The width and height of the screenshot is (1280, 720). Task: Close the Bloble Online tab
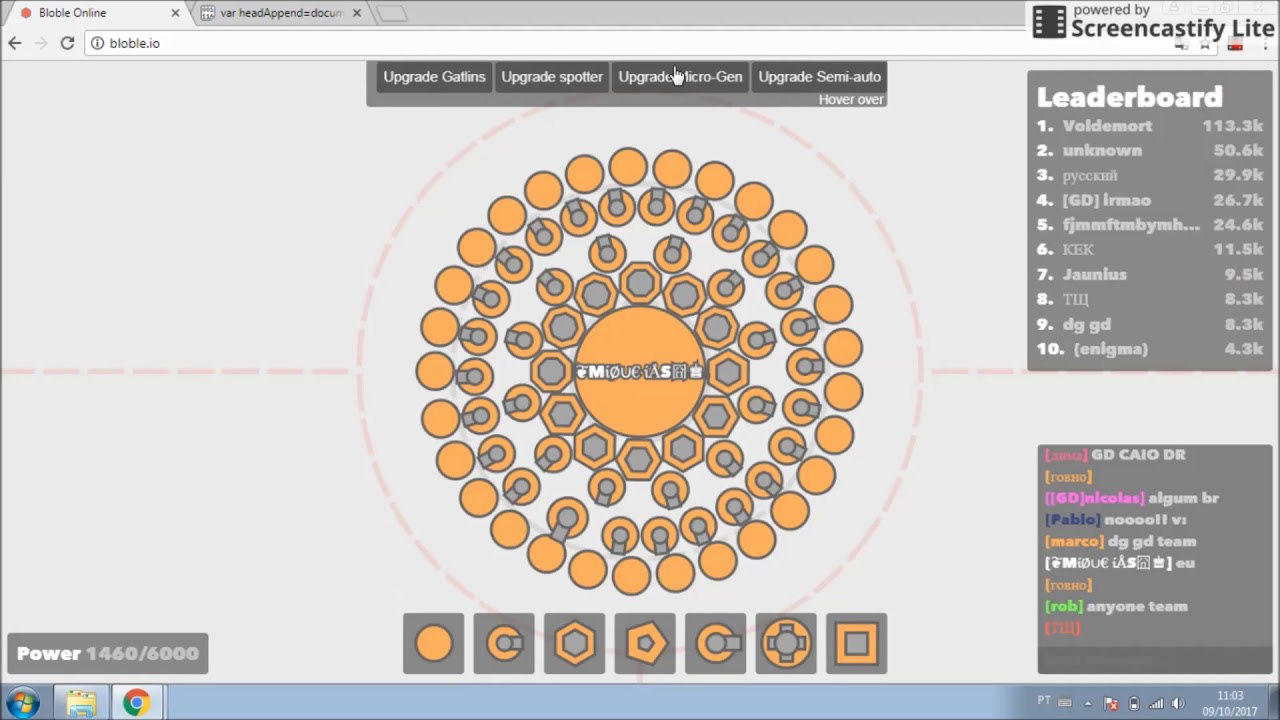pos(176,13)
